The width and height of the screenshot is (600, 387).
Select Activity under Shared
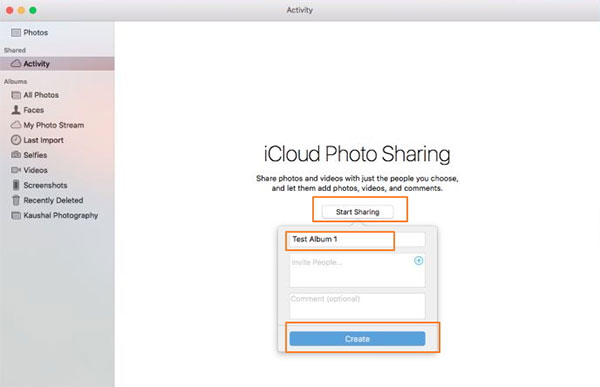pyautogui.click(x=57, y=64)
